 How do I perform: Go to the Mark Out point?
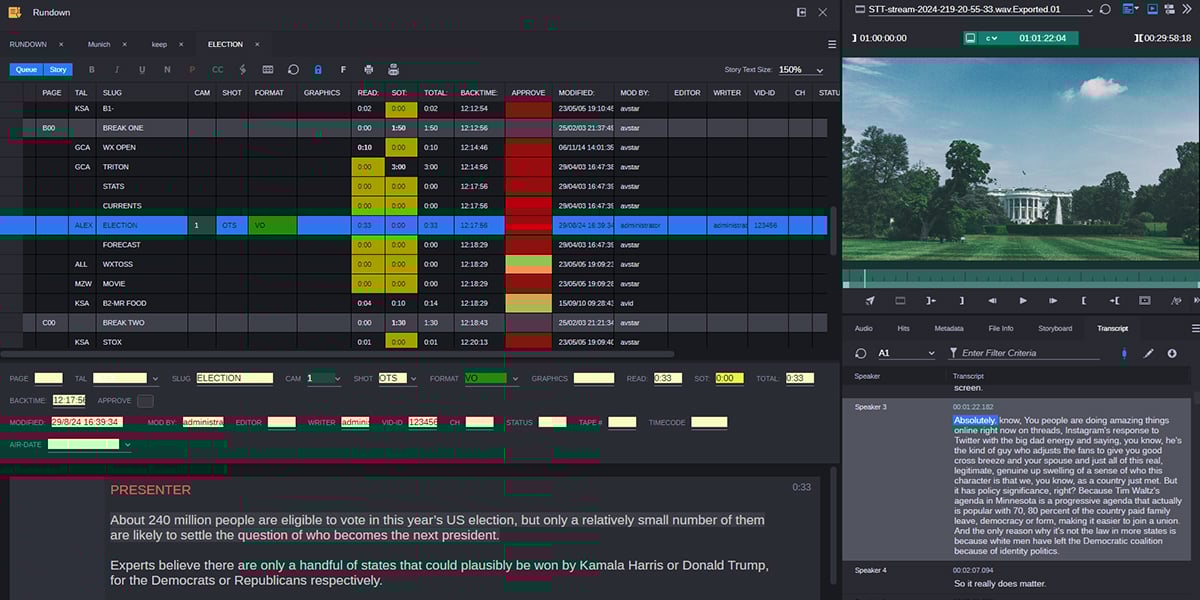click(931, 300)
